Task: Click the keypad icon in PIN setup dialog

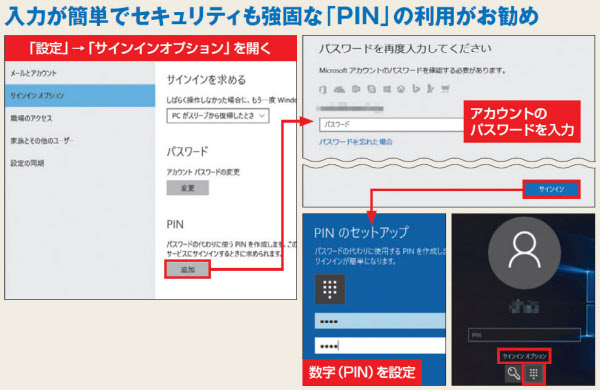Action: (x=330, y=289)
